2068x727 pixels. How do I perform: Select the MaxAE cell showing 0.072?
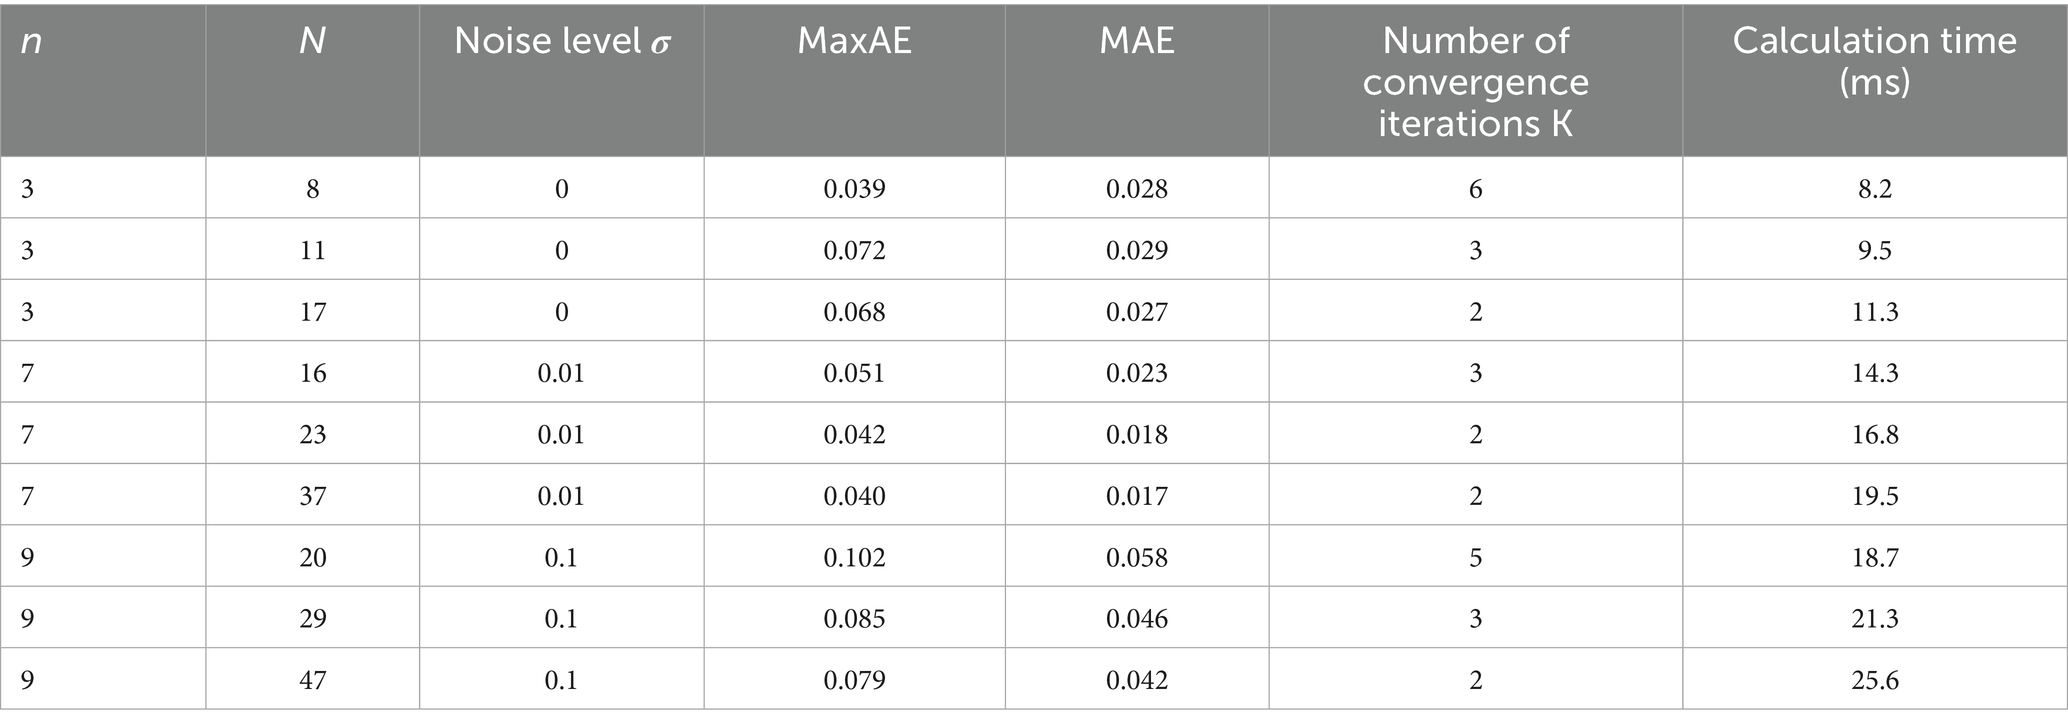tap(854, 250)
